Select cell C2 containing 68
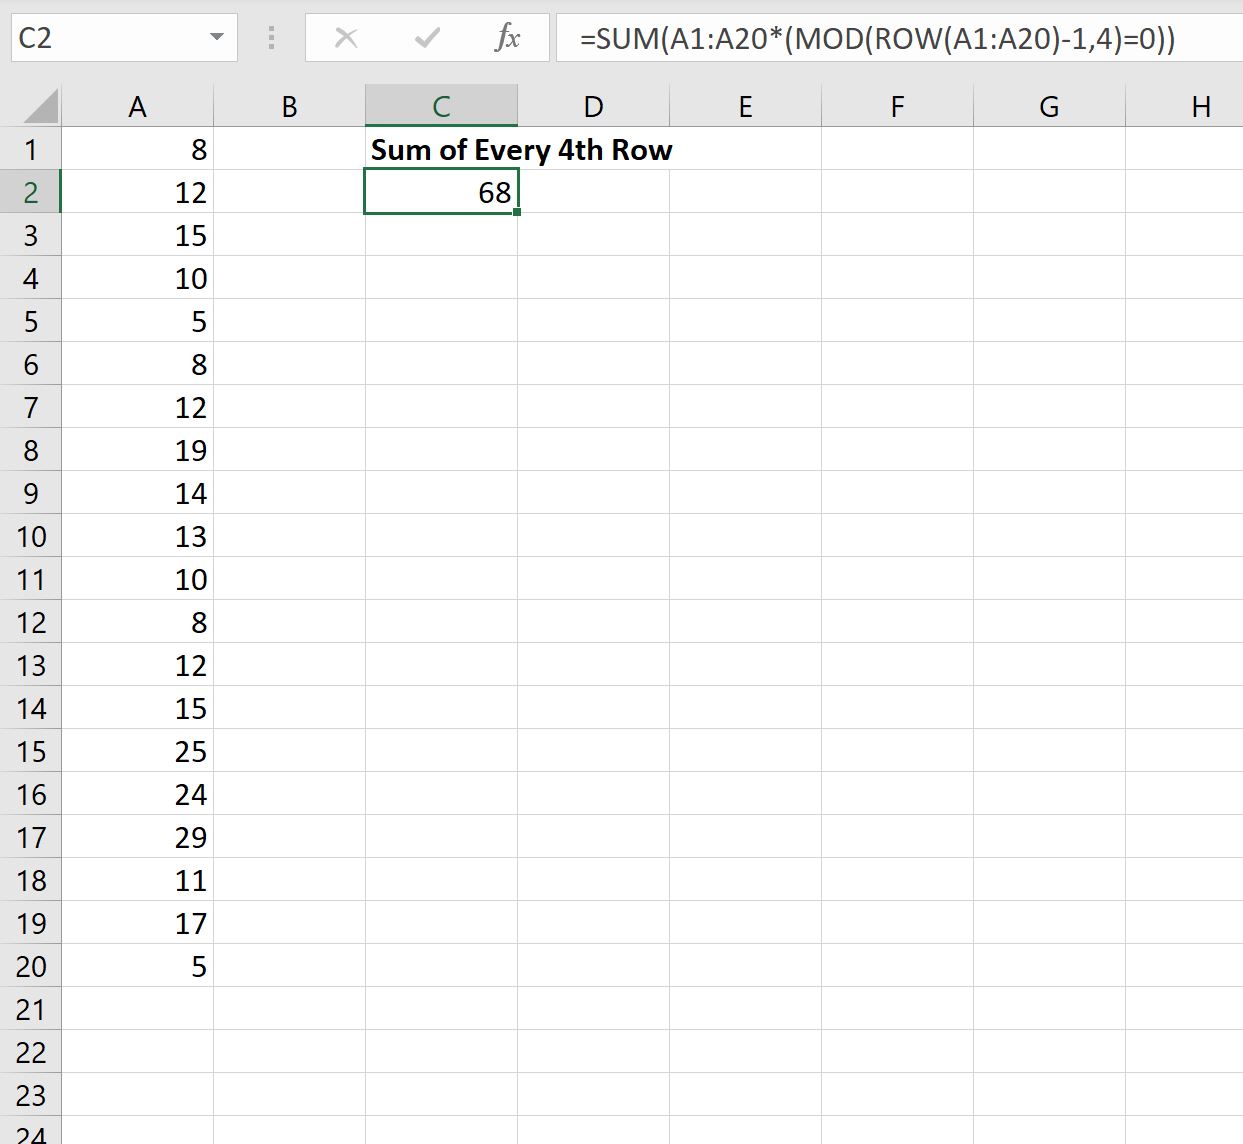Screen dimensions: 1243x1144 [x=441, y=192]
